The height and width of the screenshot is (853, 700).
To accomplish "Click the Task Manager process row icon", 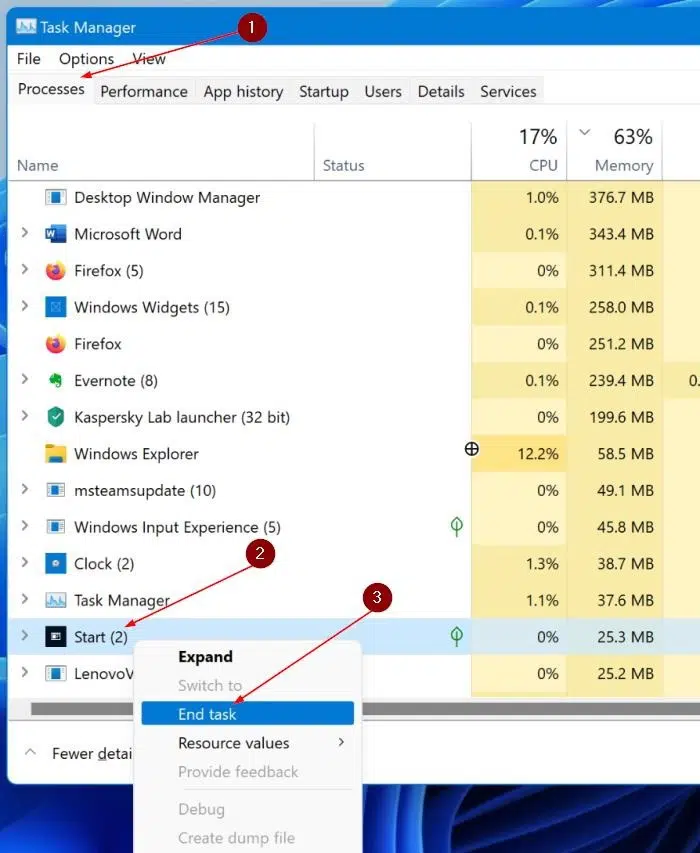I will pos(55,600).
